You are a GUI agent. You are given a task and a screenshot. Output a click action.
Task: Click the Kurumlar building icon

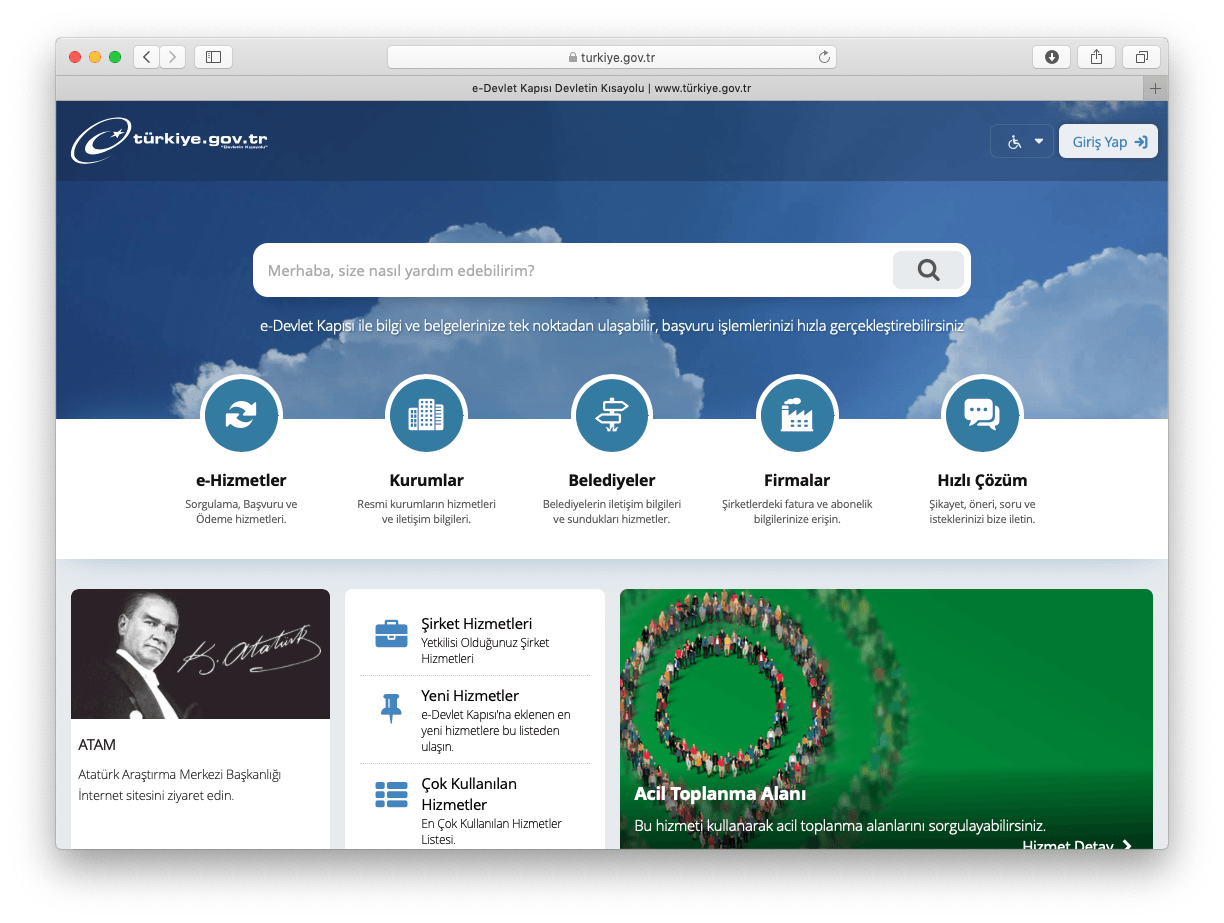(426, 414)
